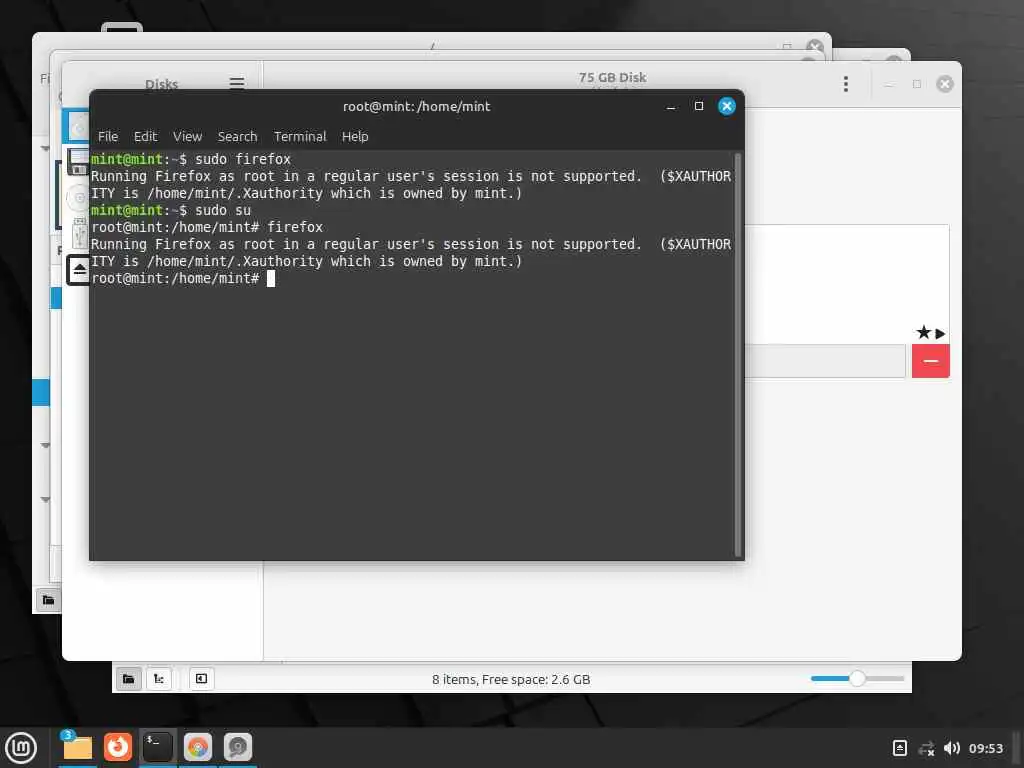Viewport: 1024px width, 768px height.
Task: Adjust the file manager zoom slider
Action: [857, 679]
